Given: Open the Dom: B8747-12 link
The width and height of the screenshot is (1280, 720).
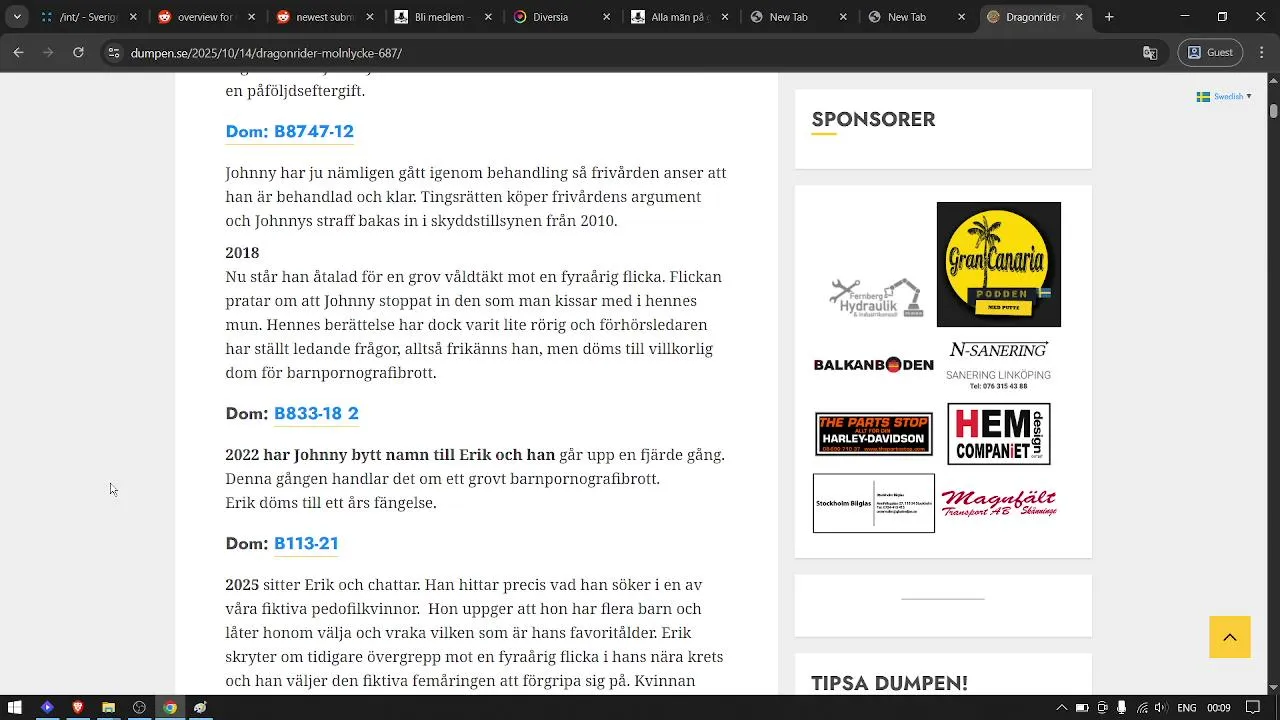Looking at the screenshot, I should coord(289,131).
